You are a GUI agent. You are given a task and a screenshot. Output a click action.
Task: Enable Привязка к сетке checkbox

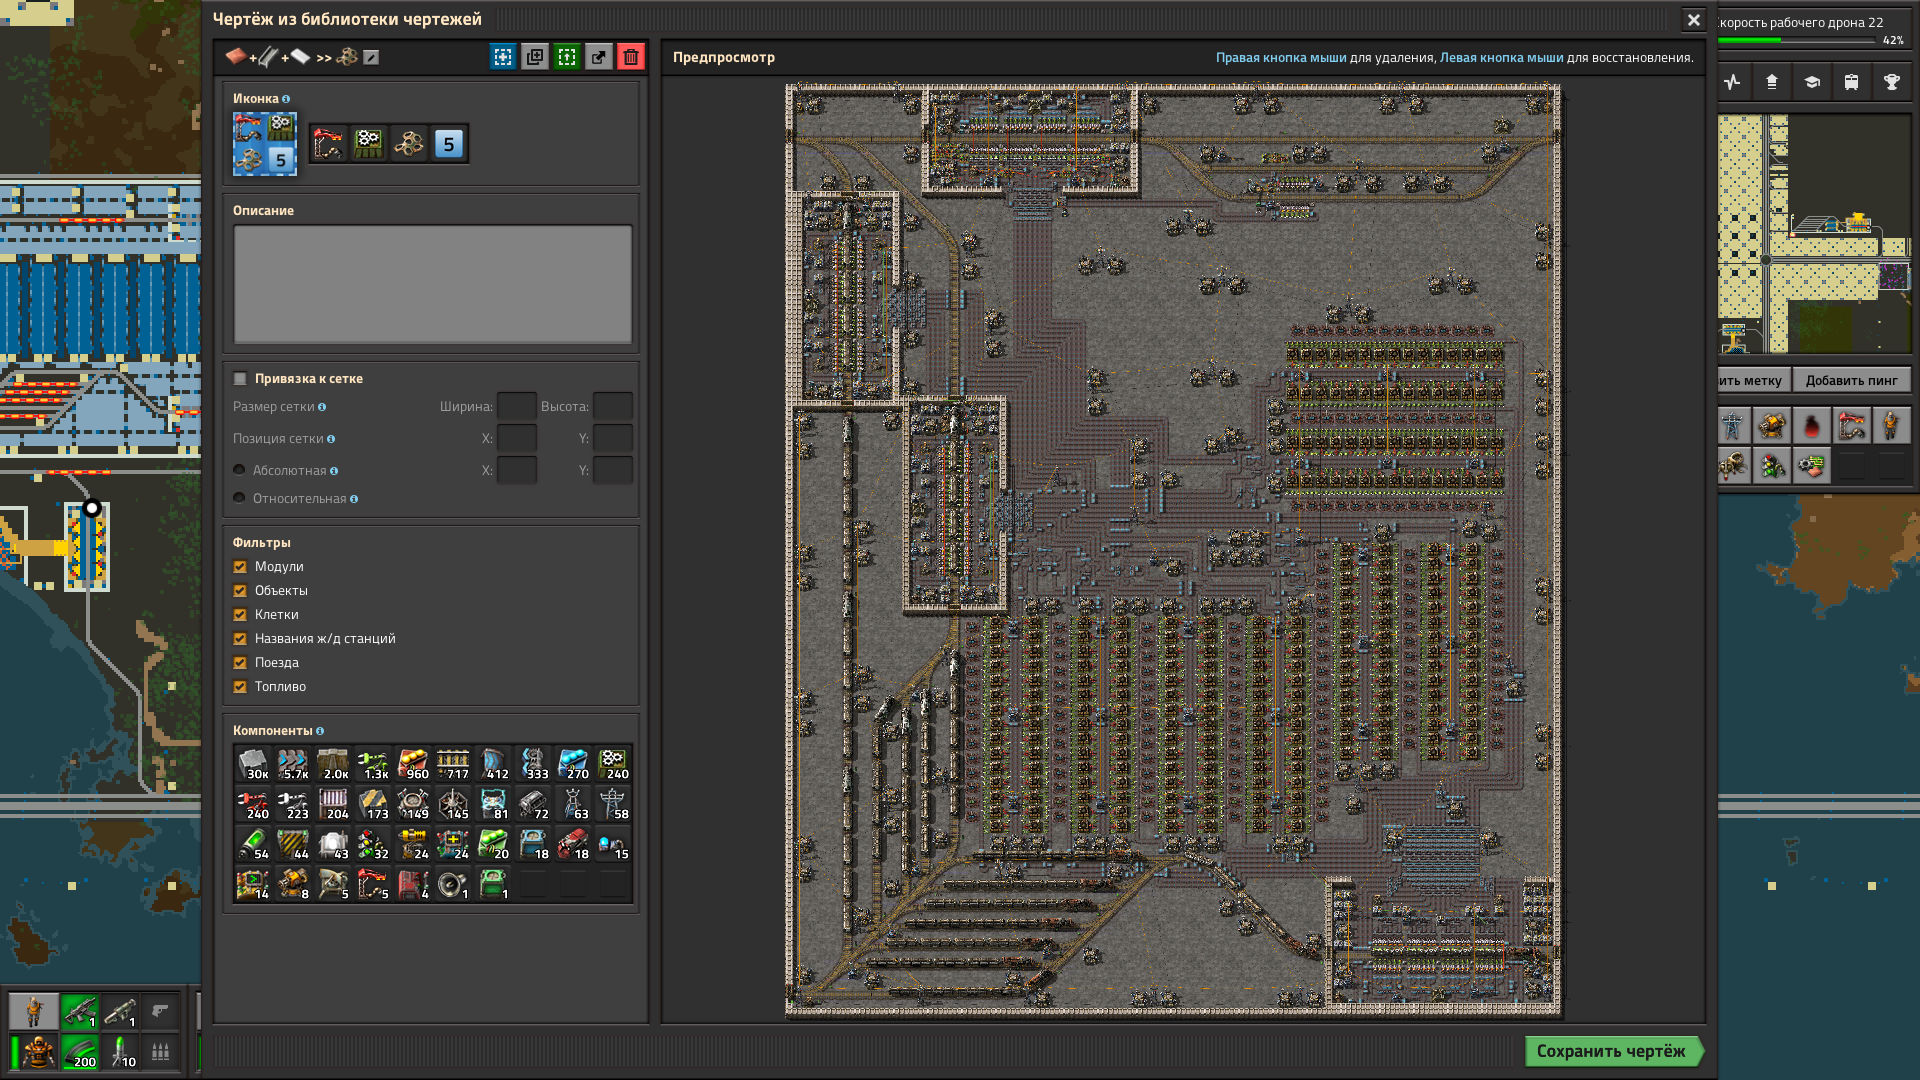[240, 379]
